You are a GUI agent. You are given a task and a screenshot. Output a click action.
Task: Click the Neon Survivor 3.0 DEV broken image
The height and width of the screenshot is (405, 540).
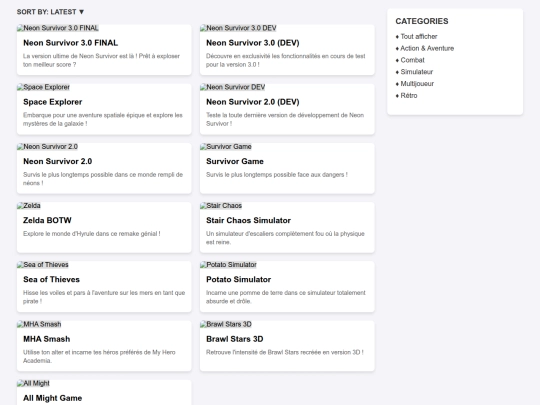(x=238, y=28)
